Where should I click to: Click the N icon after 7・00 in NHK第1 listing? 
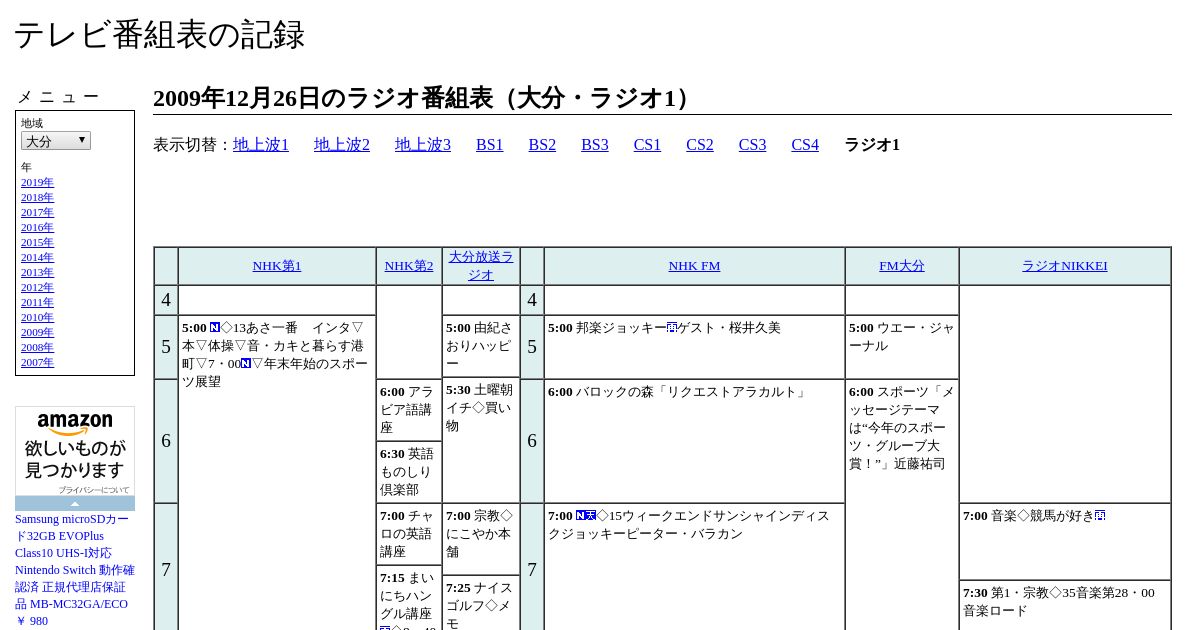[x=246, y=364]
